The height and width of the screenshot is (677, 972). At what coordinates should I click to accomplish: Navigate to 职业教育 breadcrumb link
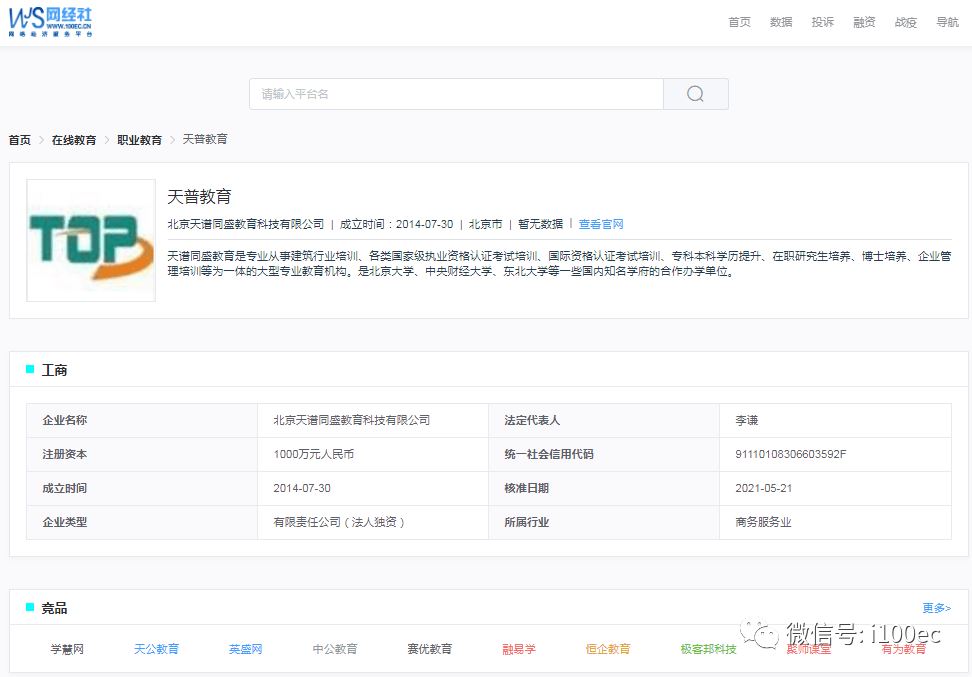[x=139, y=140]
